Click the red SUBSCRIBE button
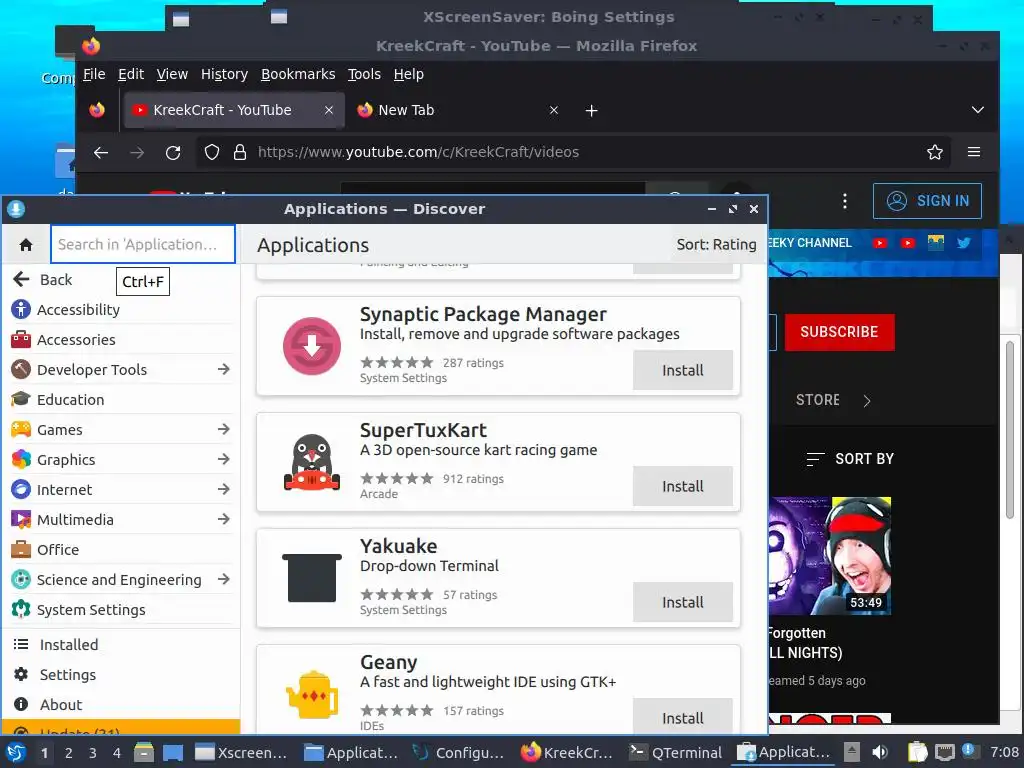 (839, 332)
